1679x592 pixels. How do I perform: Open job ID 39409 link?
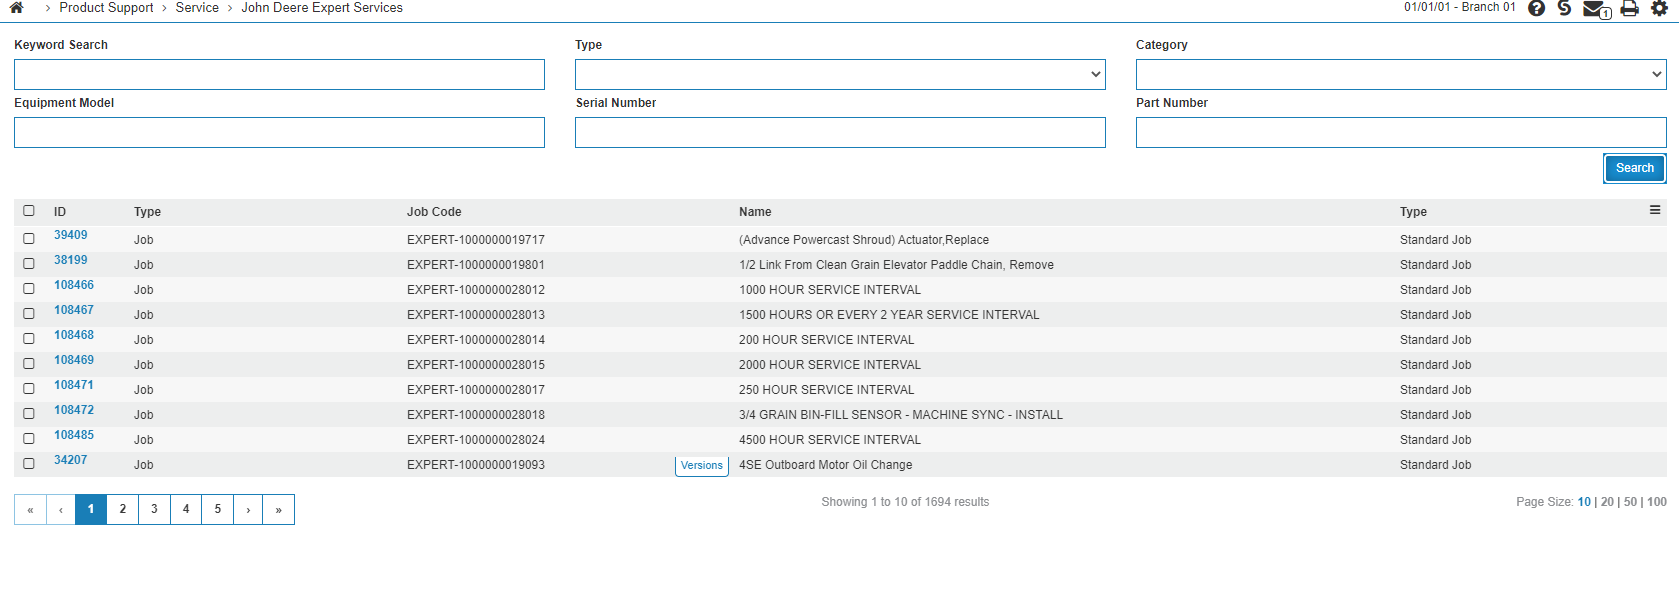coord(71,235)
